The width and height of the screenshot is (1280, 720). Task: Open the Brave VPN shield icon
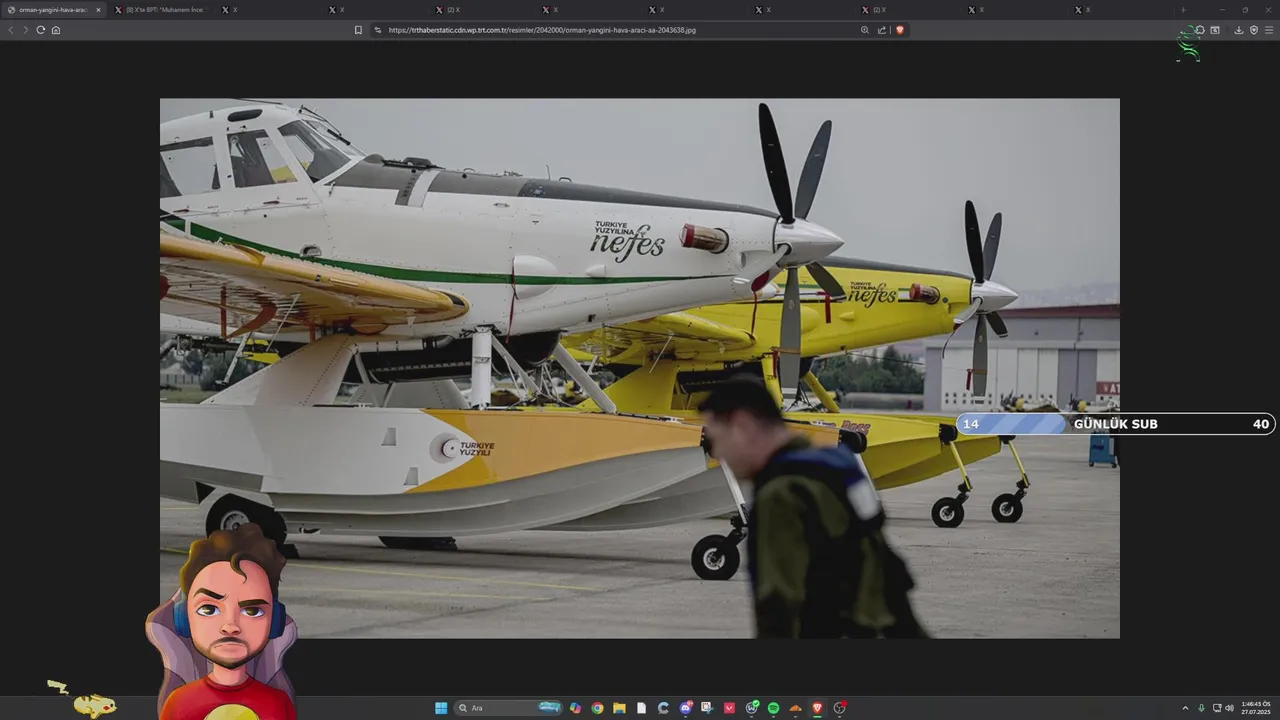[x=1254, y=30]
